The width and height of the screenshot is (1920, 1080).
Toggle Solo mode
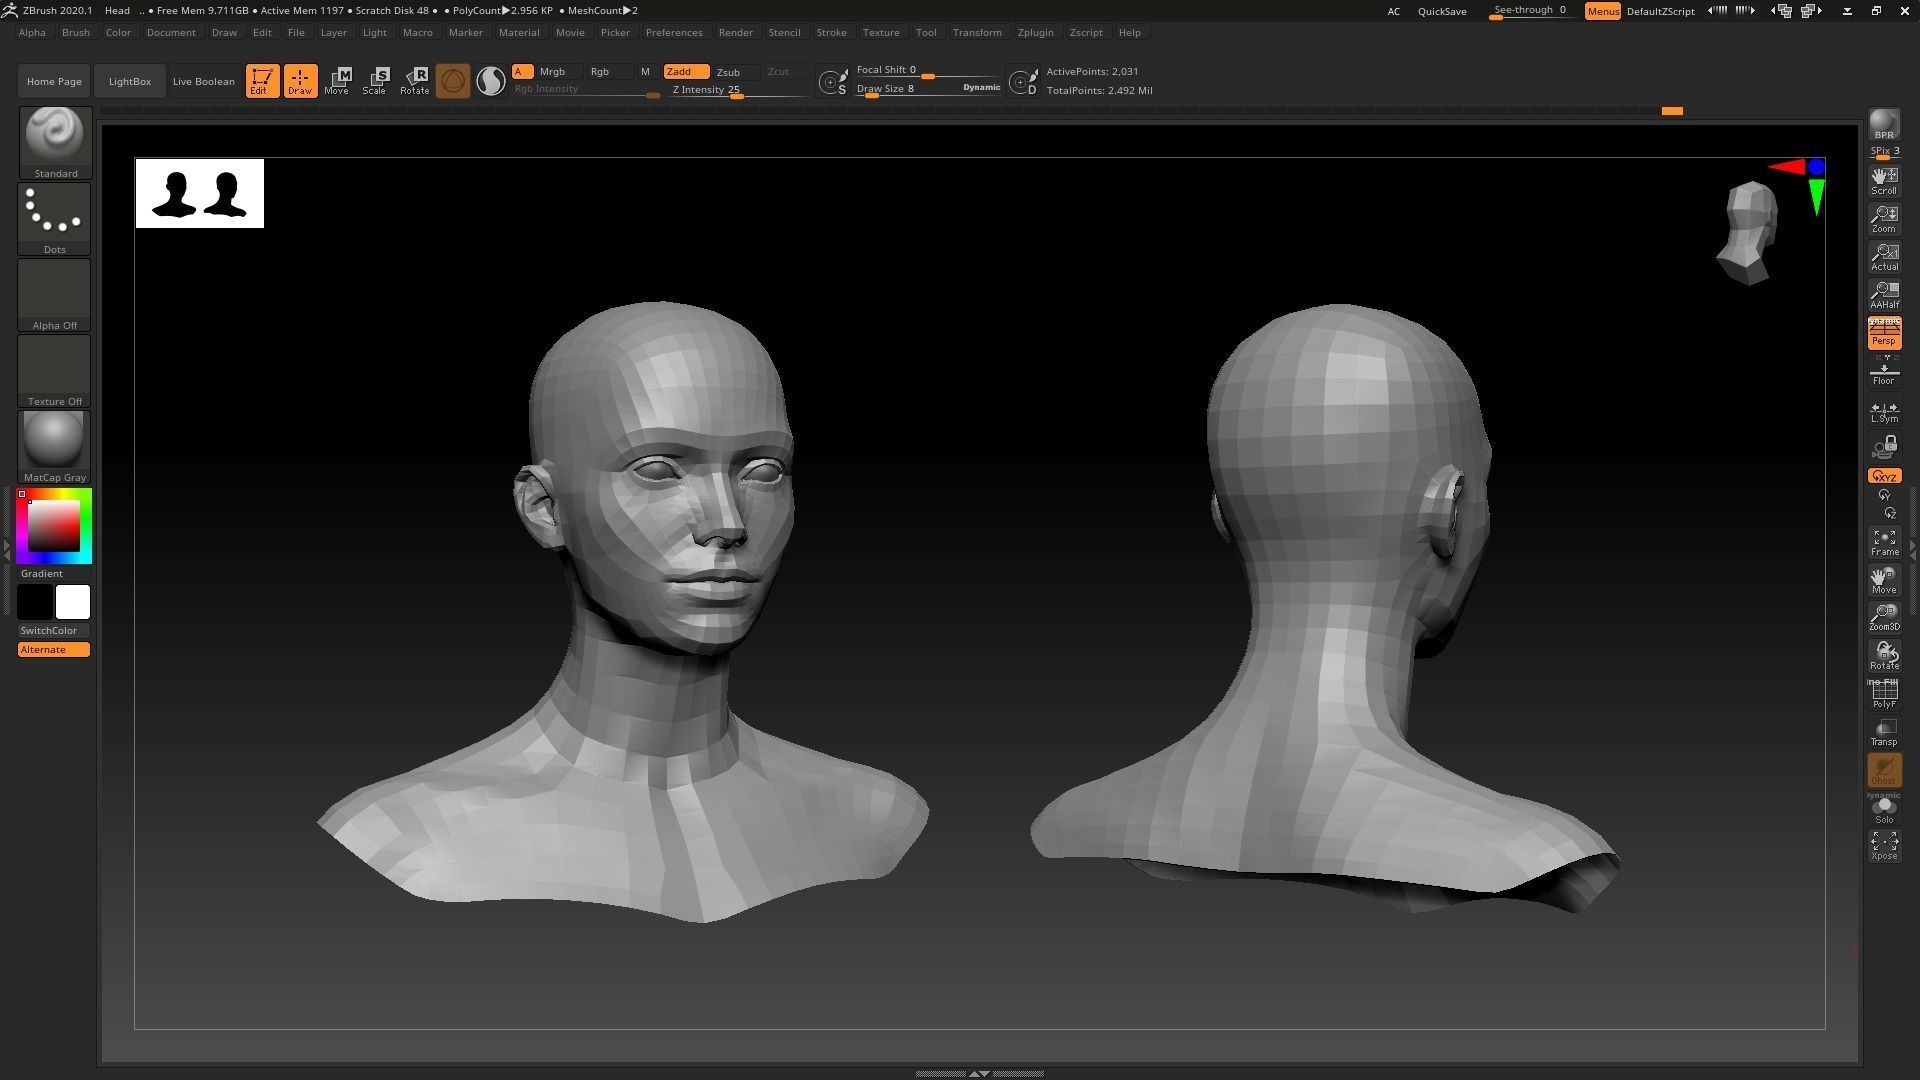pyautogui.click(x=1884, y=808)
